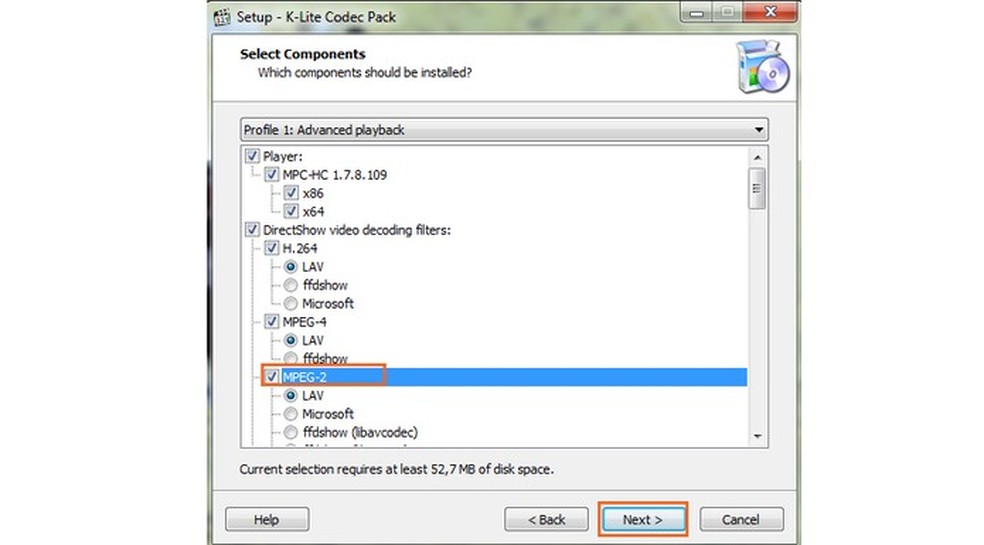Click the 'H.264' tree label
This screenshot has height=545, width=984.
click(x=300, y=249)
